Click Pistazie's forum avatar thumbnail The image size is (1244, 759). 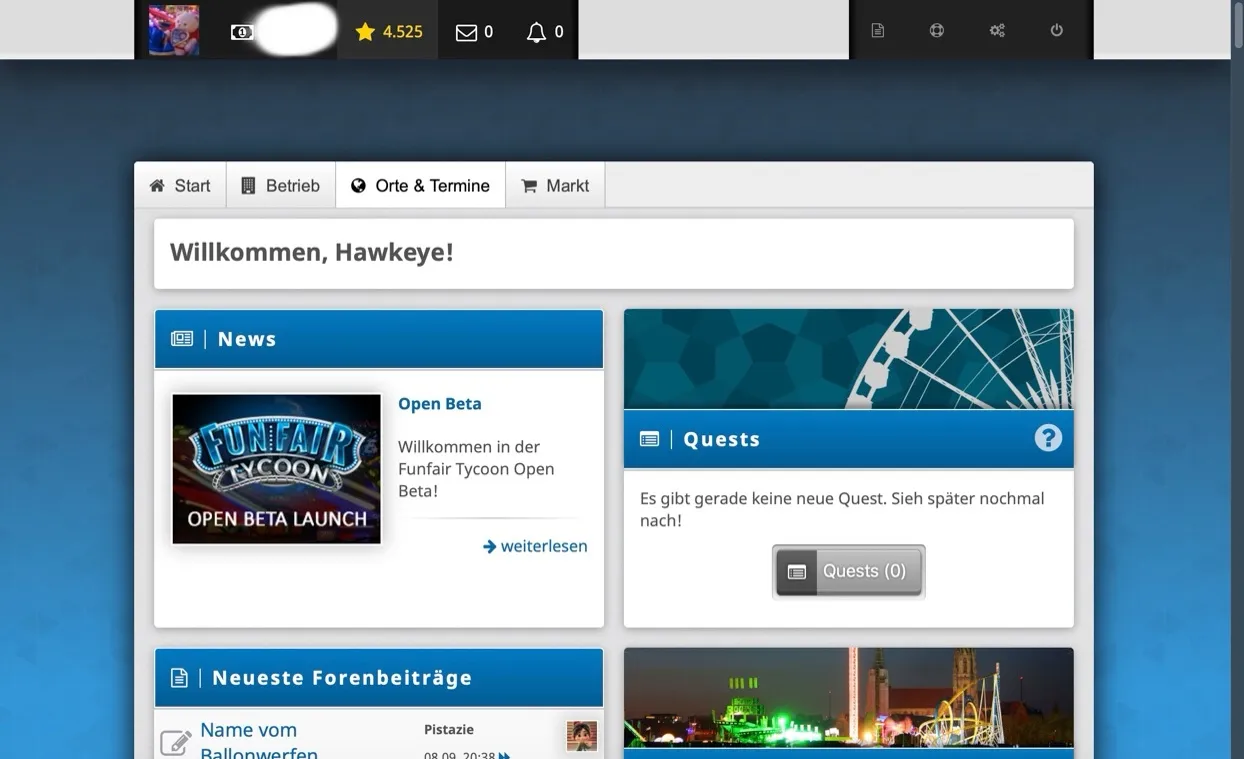point(581,736)
